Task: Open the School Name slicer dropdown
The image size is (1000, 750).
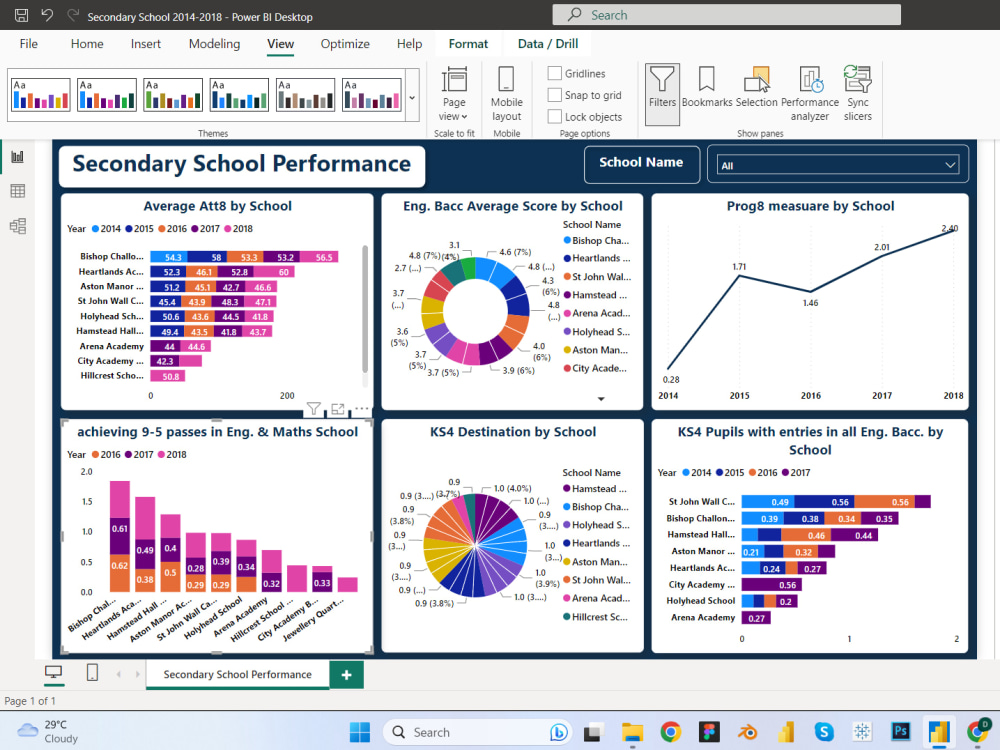Action: click(838, 165)
